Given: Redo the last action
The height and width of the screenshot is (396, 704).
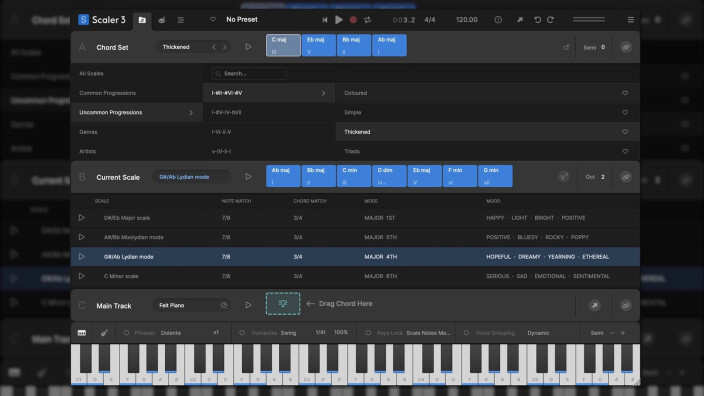Looking at the screenshot, I should click(550, 20).
